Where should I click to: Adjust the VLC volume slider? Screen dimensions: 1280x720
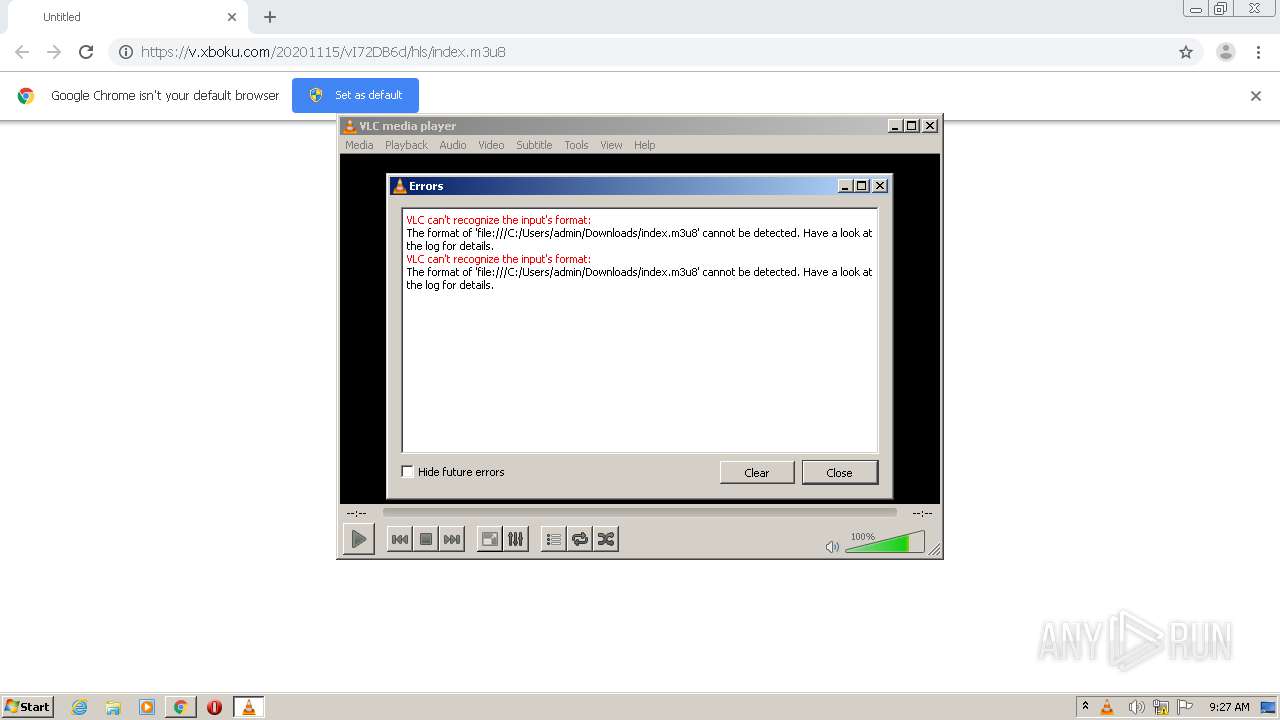(x=885, y=543)
